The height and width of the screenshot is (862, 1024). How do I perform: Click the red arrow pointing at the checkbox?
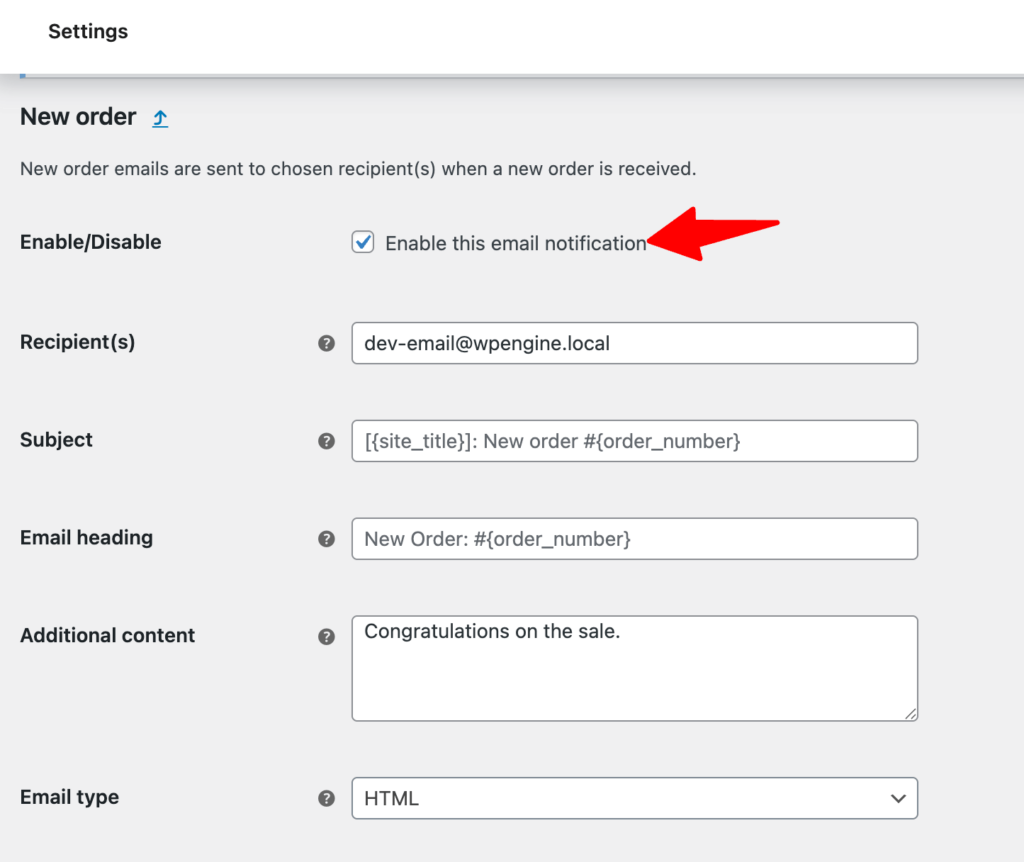pyautogui.click(x=710, y=234)
